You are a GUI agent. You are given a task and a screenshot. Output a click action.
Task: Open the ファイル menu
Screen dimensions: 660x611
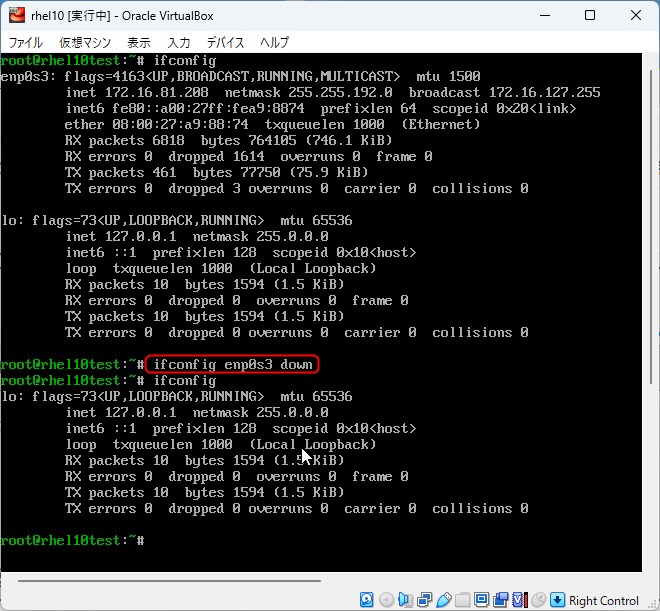coord(26,43)
